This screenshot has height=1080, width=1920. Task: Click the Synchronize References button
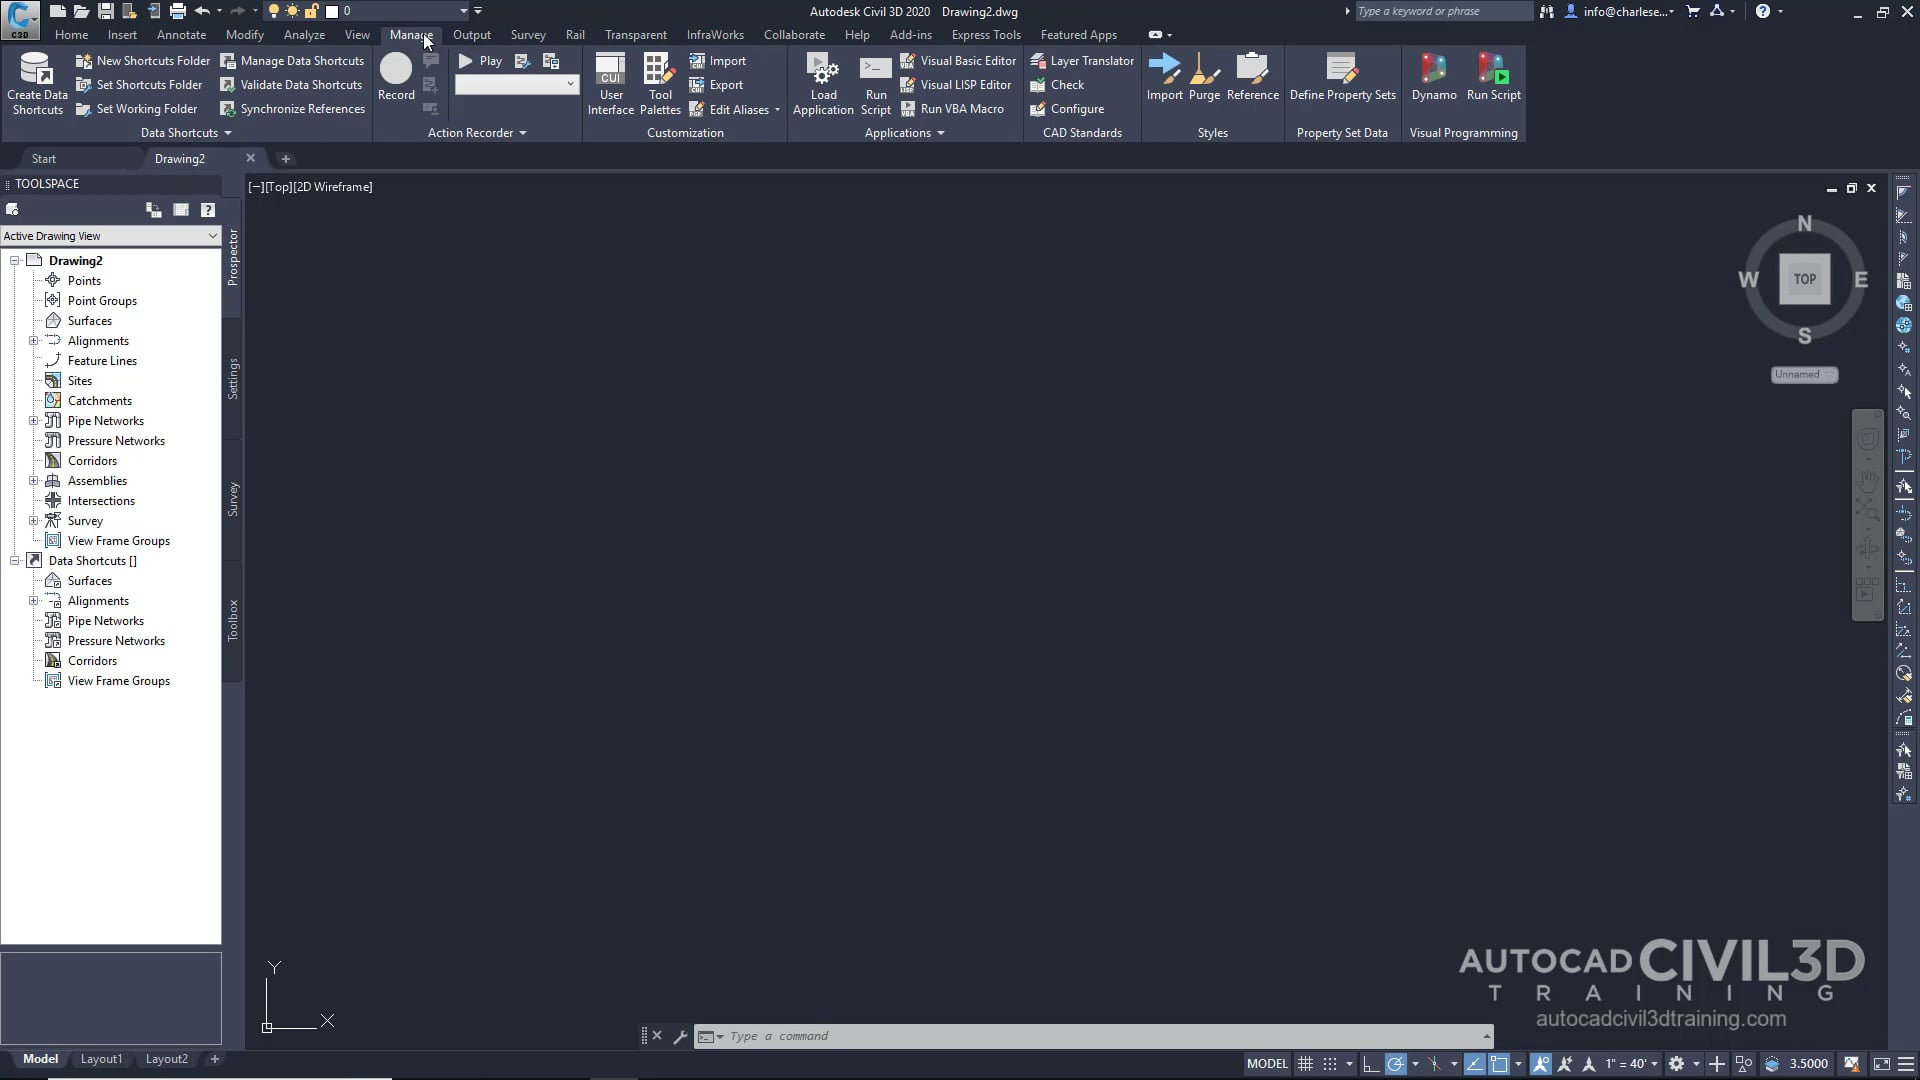click(x=292, y=108)
